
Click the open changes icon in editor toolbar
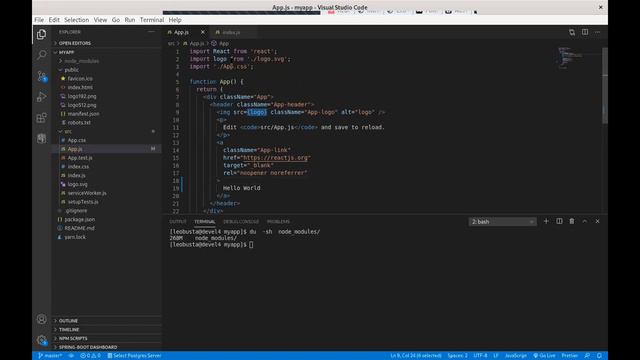coord(572,32)
